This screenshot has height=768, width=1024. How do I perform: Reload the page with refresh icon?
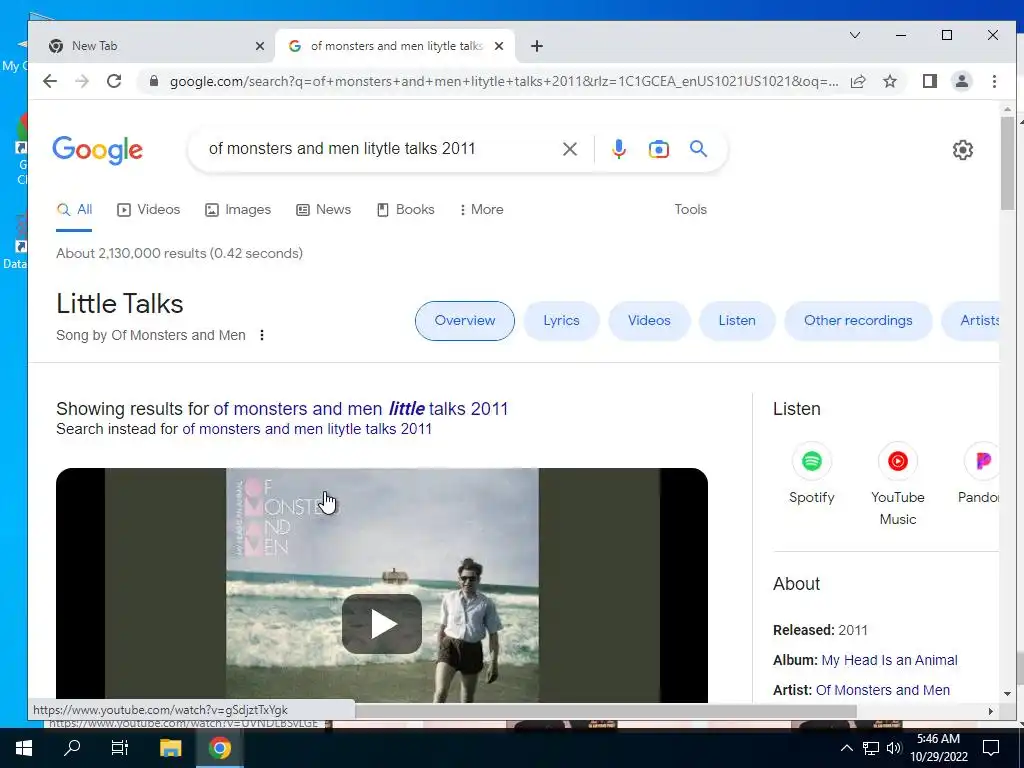(114, 81)
